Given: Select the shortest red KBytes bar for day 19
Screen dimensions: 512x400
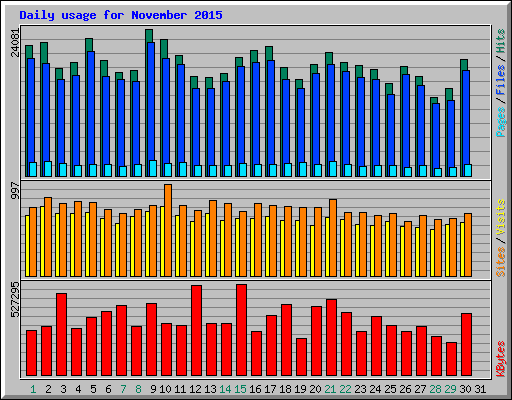Looking at the screenshot, I should click(x=301, y=357).
